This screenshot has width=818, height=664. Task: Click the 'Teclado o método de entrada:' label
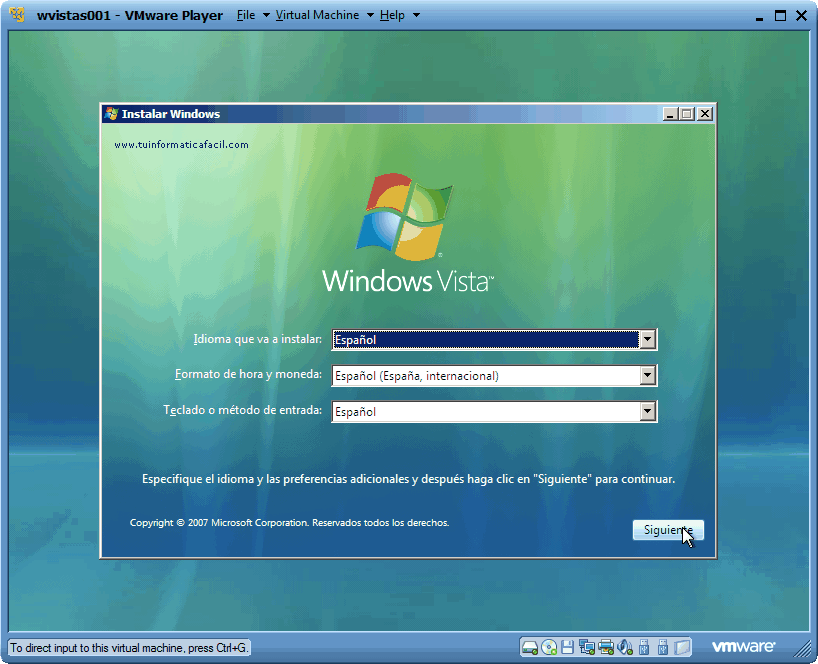243,410
